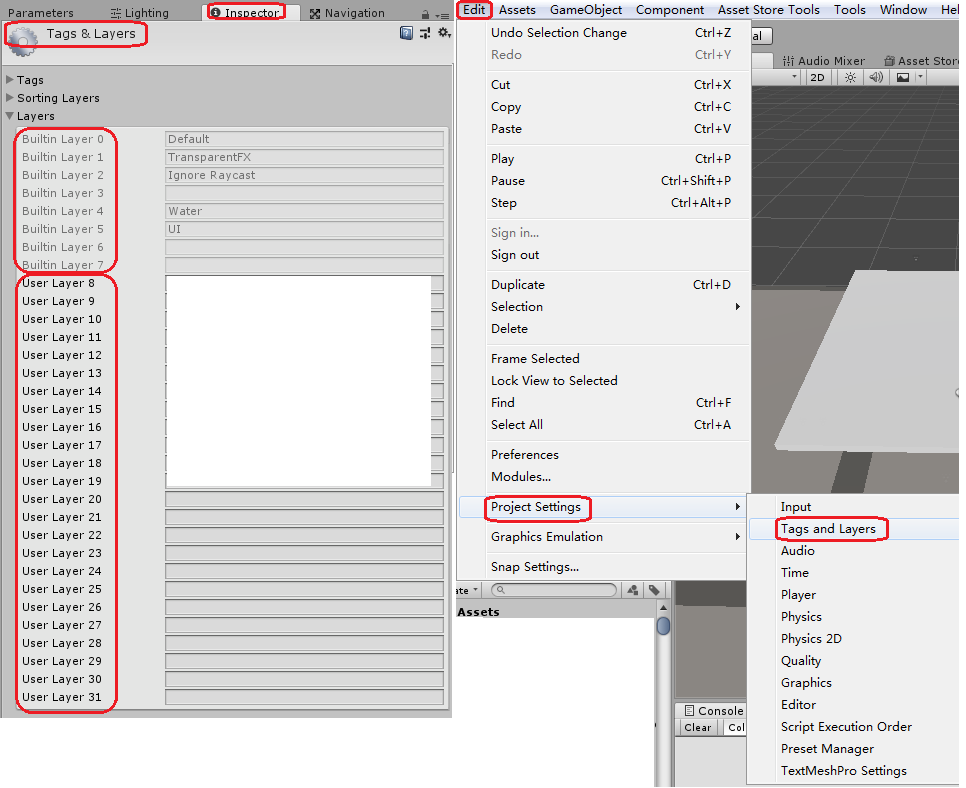Click the Console tab
Screen dimensions: 966x788
[x=713, y=710]
